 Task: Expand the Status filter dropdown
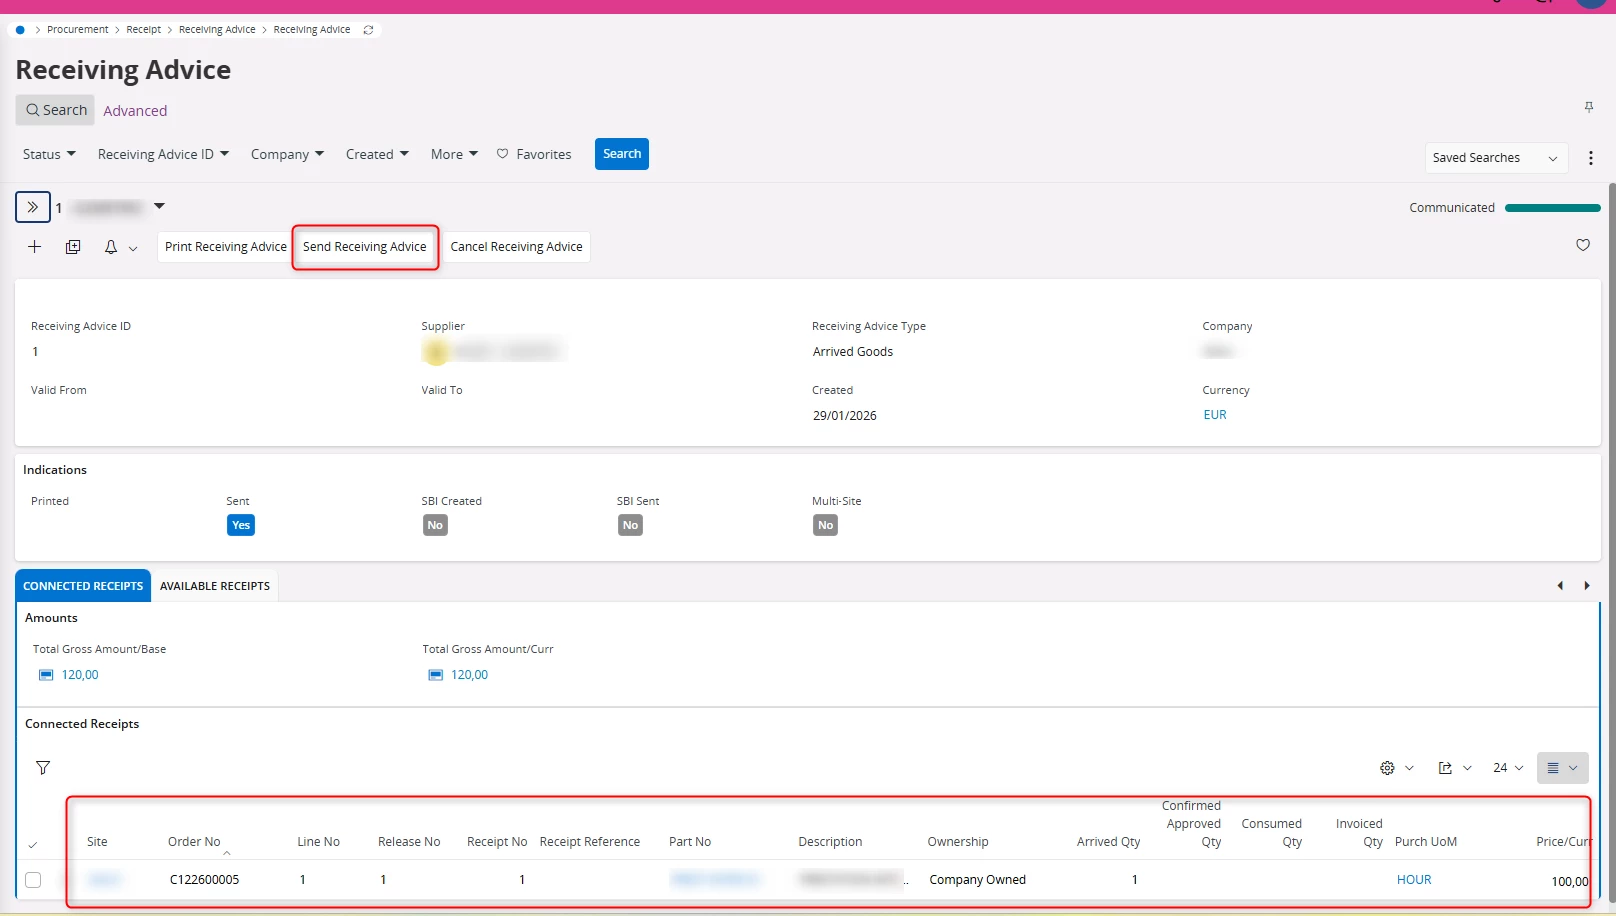49,154
